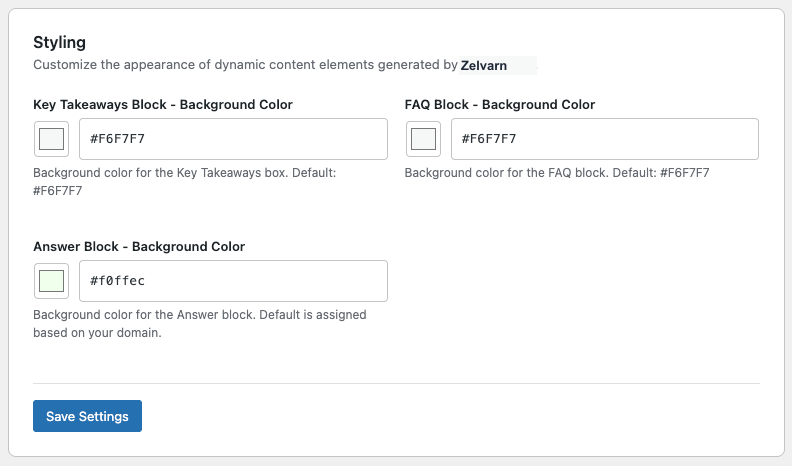Click the divider line above Save Settings
This screenshot has width=792, height=466.
coord(397,383)
